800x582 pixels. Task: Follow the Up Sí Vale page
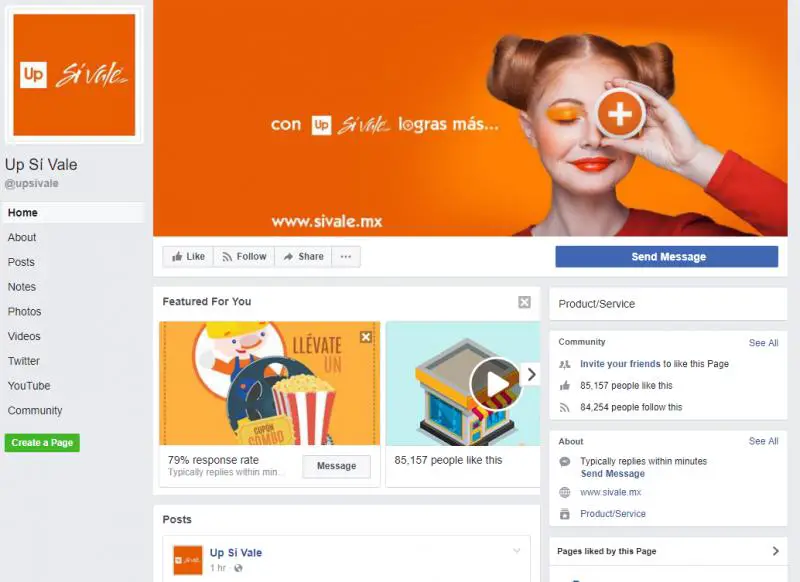[x=244, y=257]
